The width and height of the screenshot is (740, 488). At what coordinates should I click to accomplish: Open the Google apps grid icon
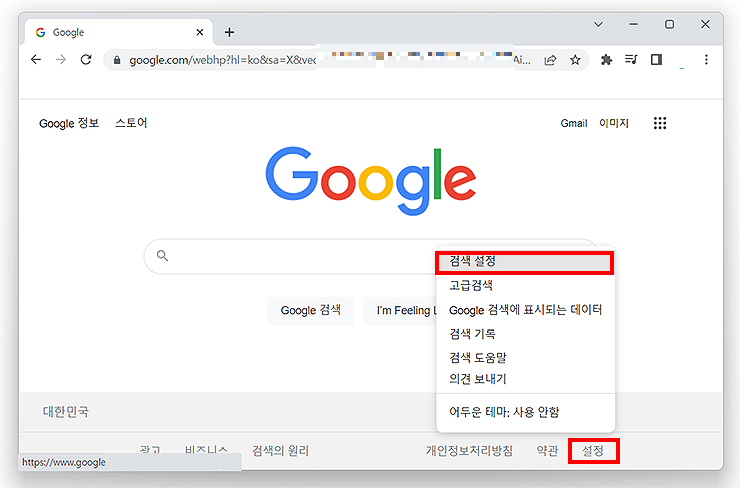(x=660, y=123)
